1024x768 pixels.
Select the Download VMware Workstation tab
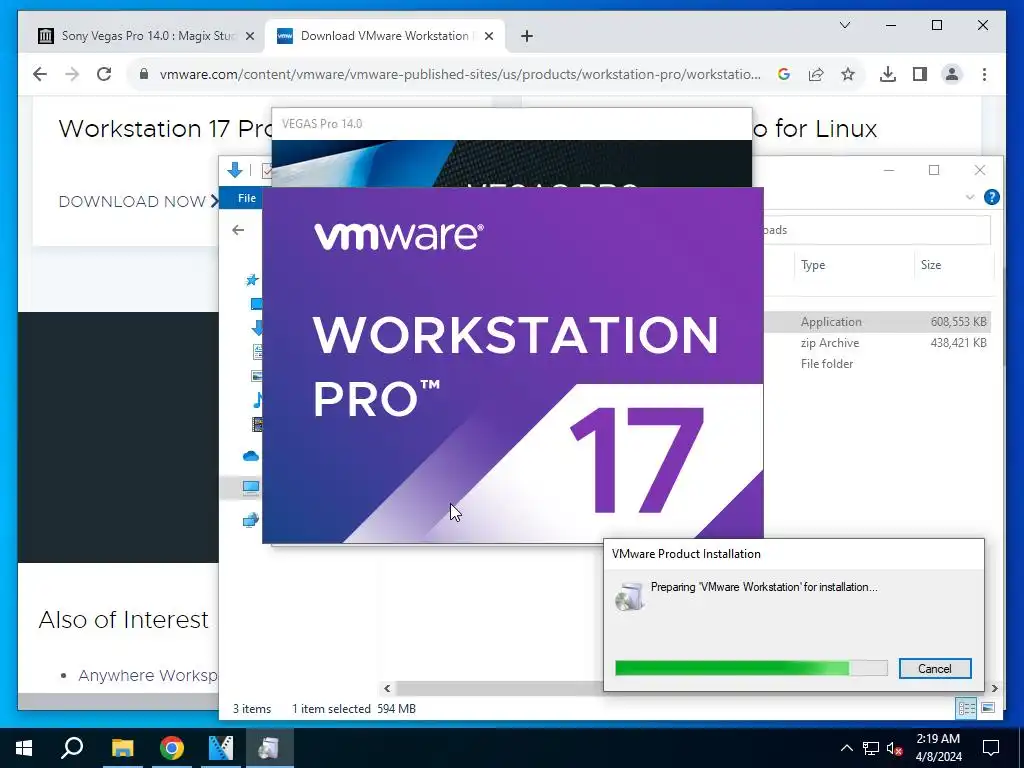pos(384,36)
